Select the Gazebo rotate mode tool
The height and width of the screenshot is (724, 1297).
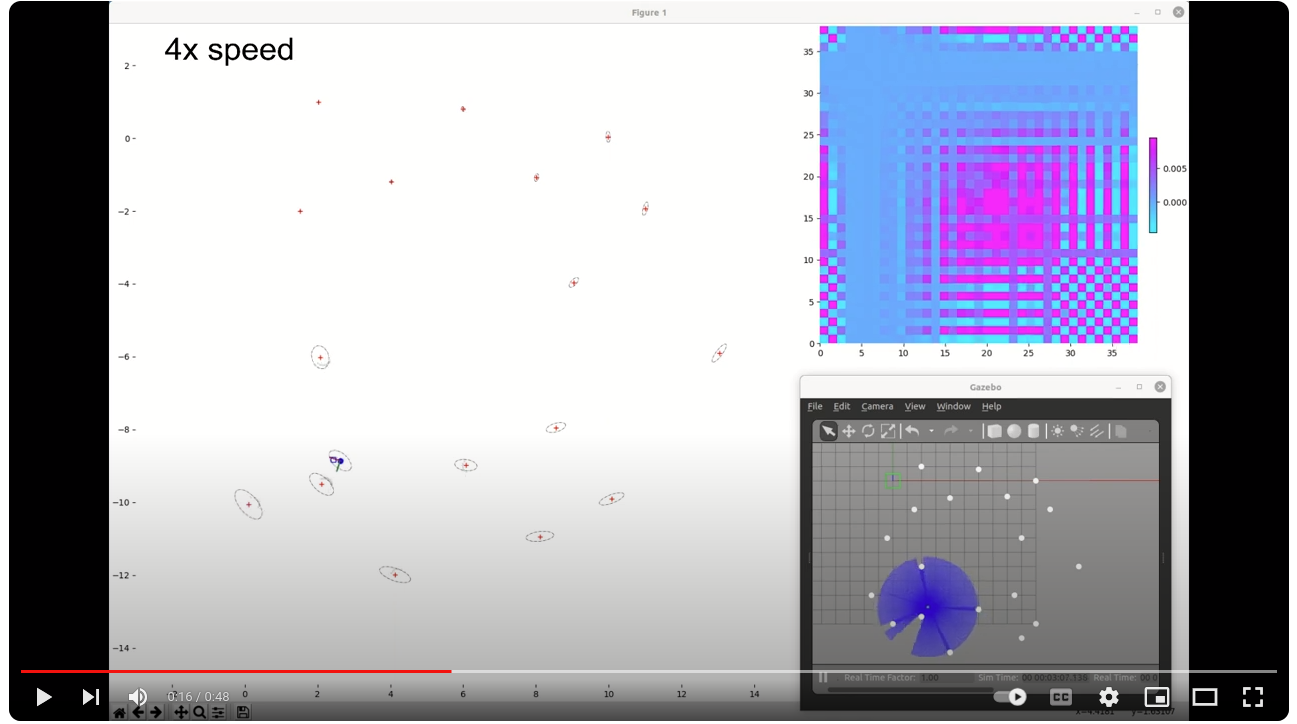[868, 431]
